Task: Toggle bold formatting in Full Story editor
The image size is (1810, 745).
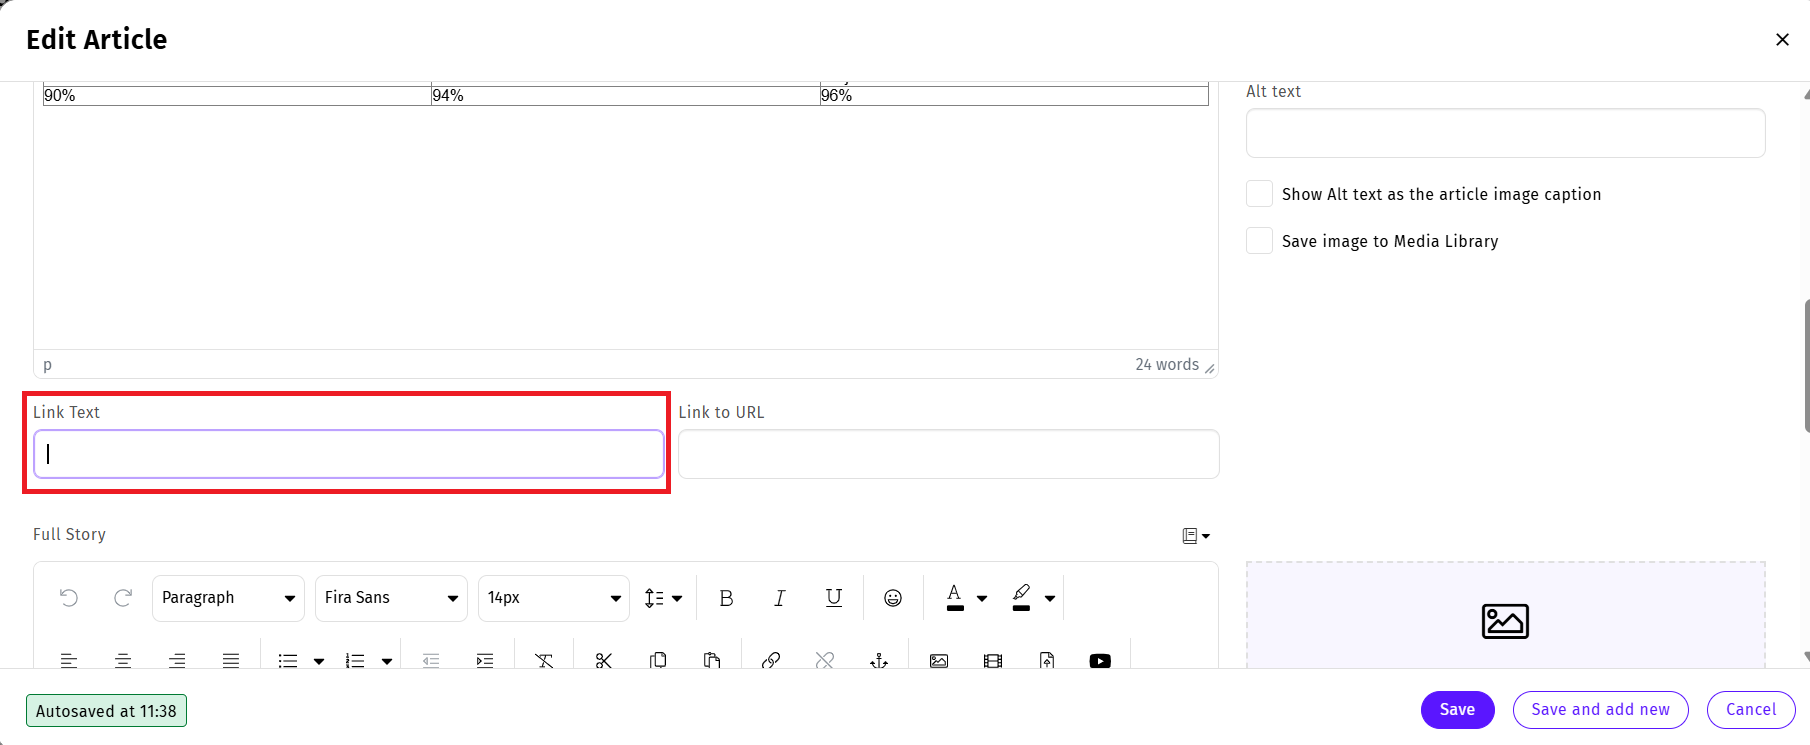Action: (726, 598)
